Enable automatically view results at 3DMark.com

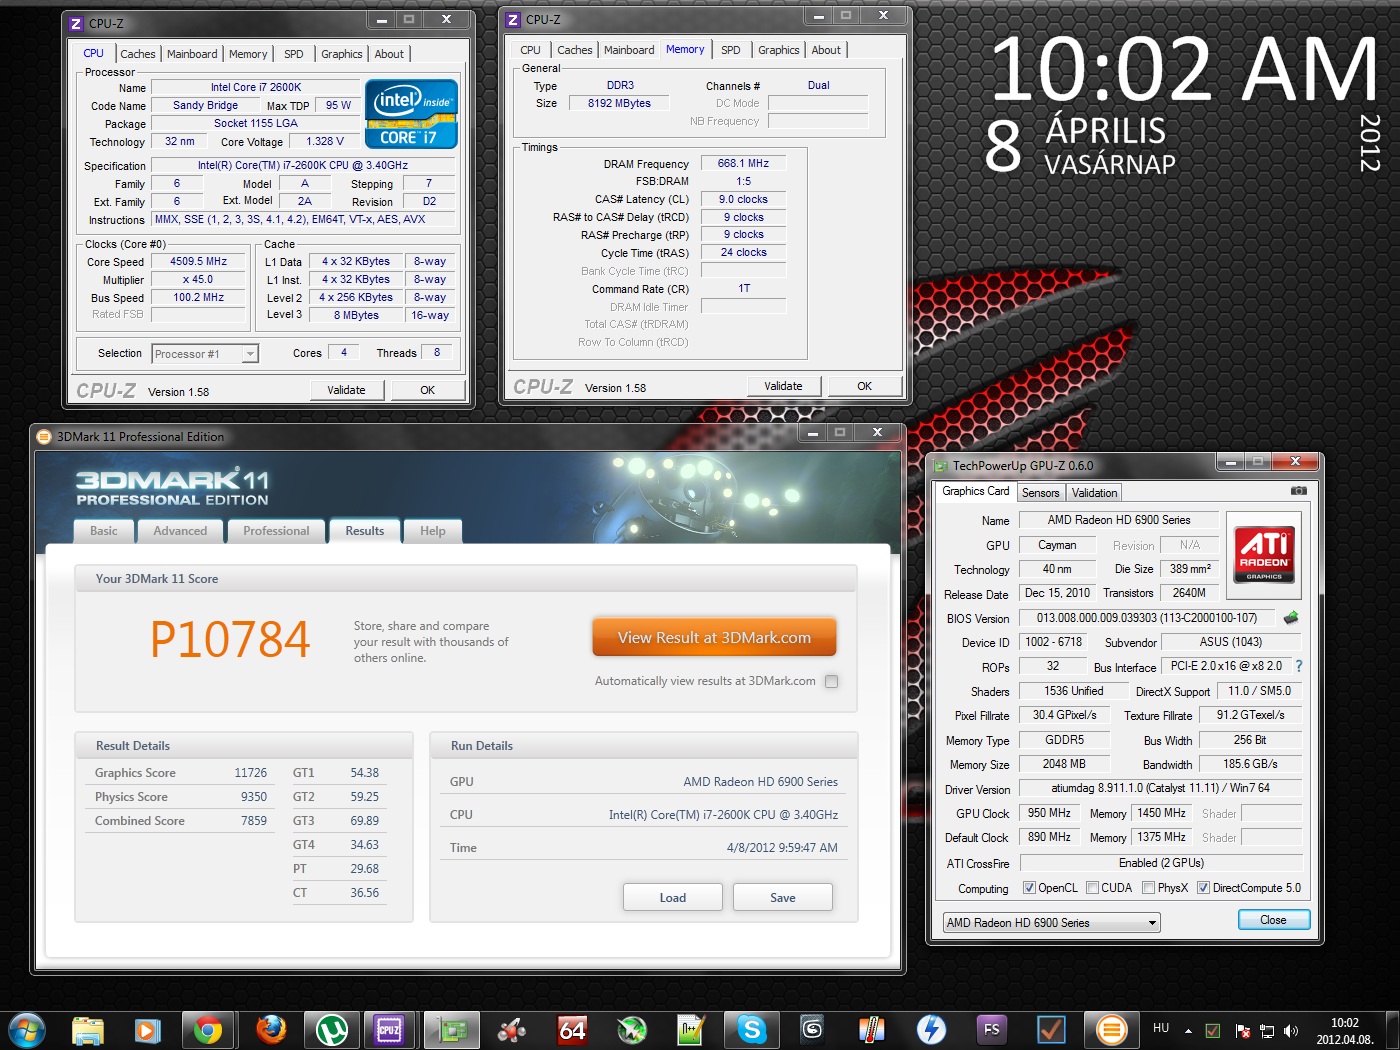(x=831, y=681)
